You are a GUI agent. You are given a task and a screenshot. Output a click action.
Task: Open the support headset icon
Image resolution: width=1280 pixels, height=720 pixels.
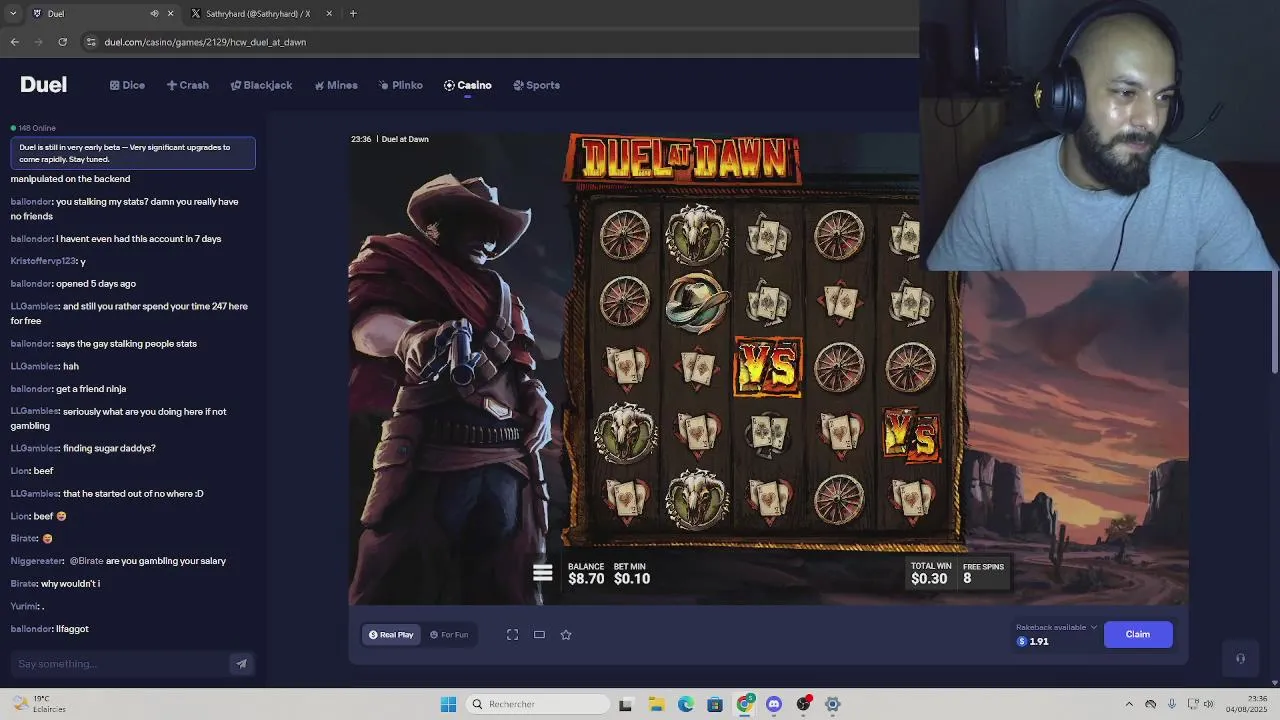[x=1240, y=658]
